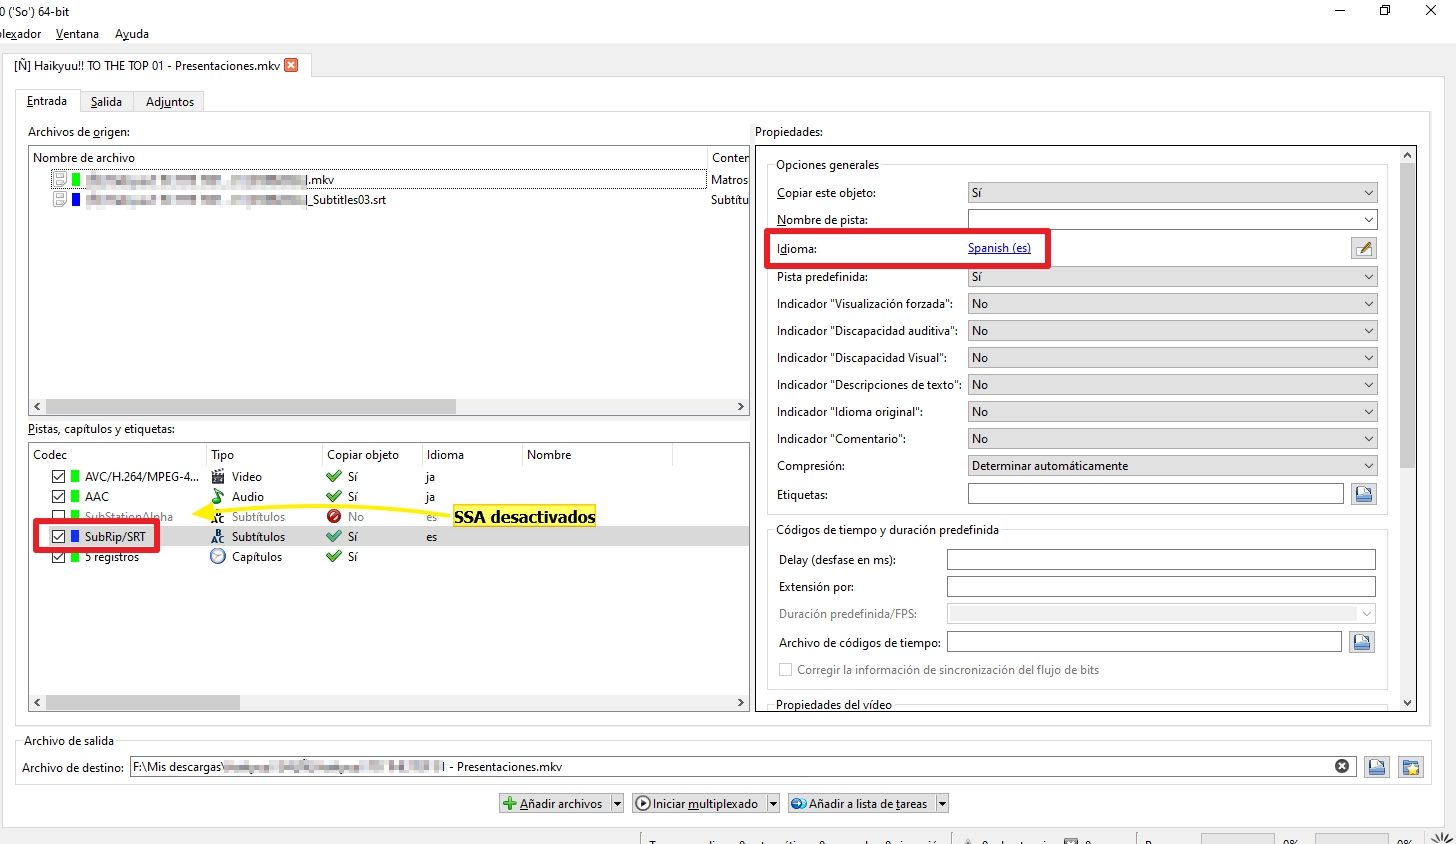Click the Copiar objeto column header
1456x844 pixels.
[x=372, y=455]
